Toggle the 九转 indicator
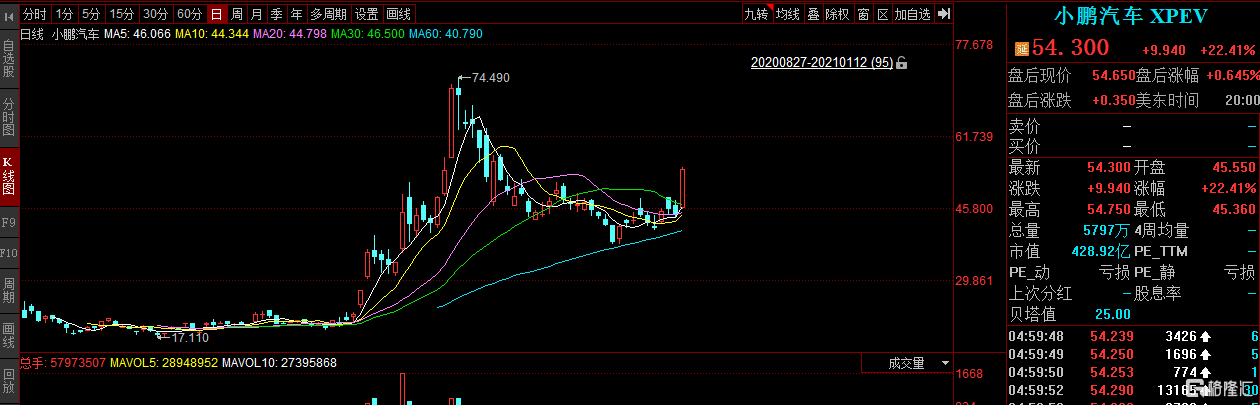 [x=756, y=14]
